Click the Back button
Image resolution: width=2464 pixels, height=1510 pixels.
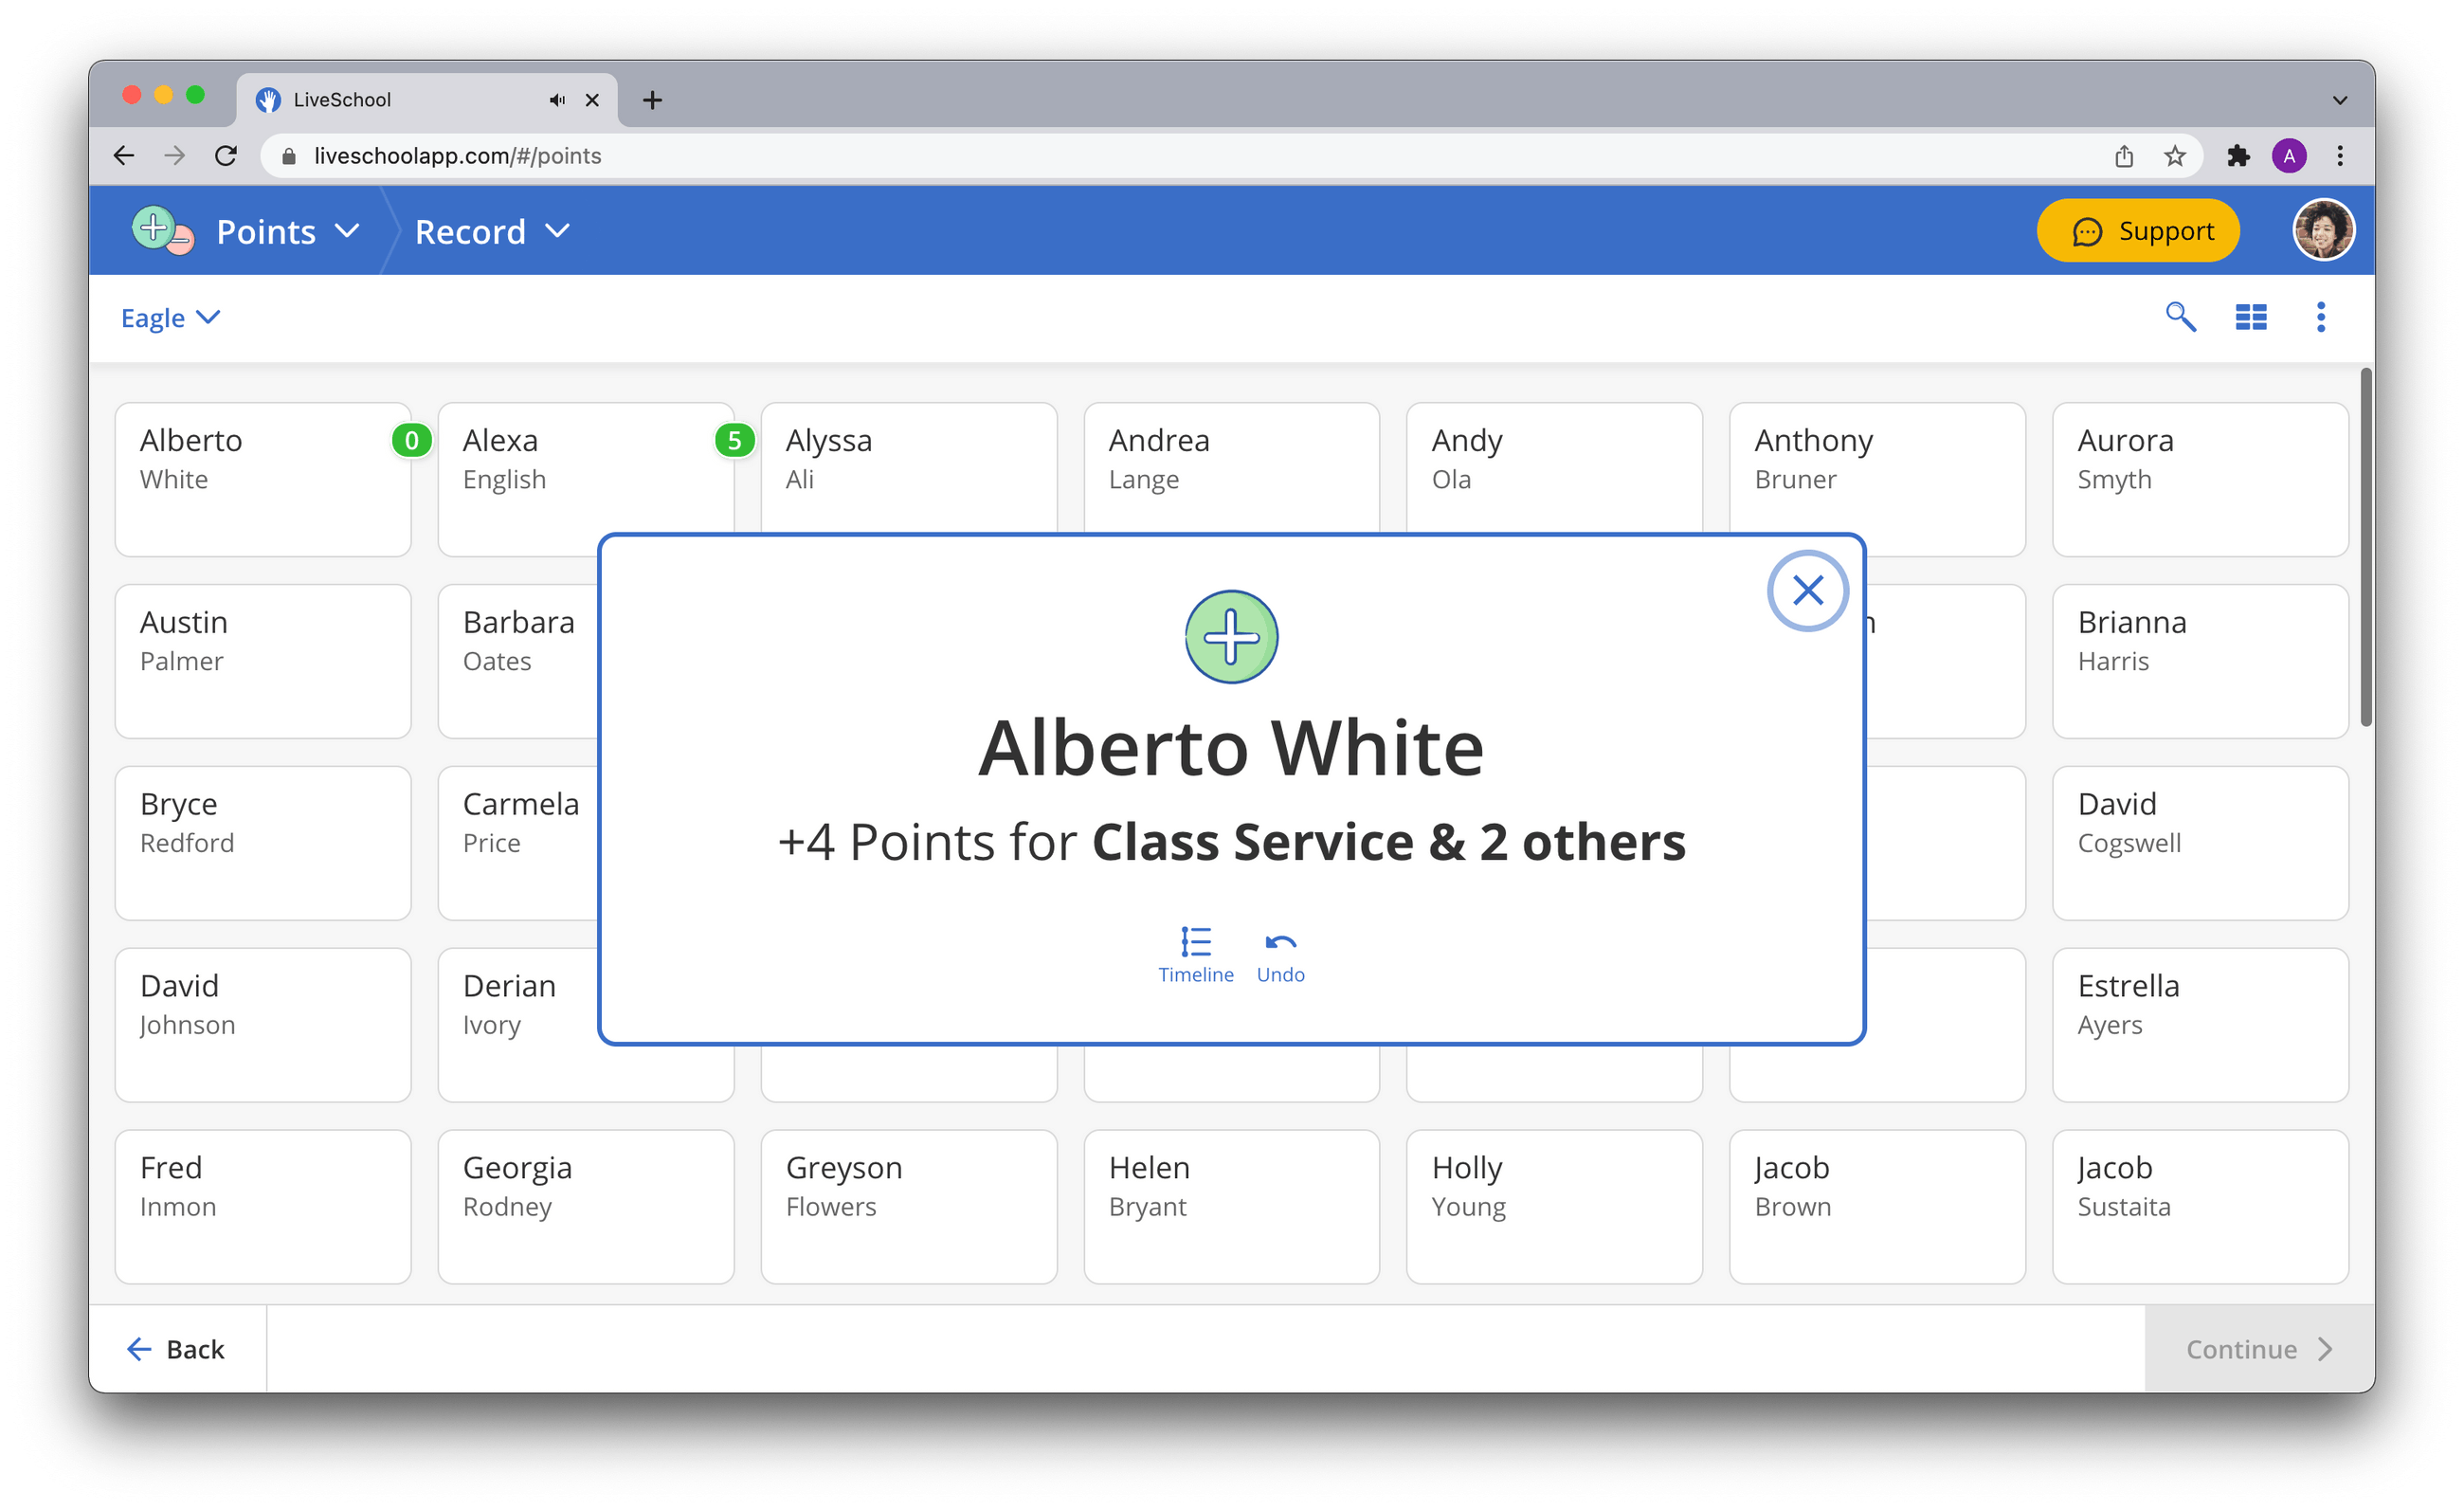tap(177, 1349)
